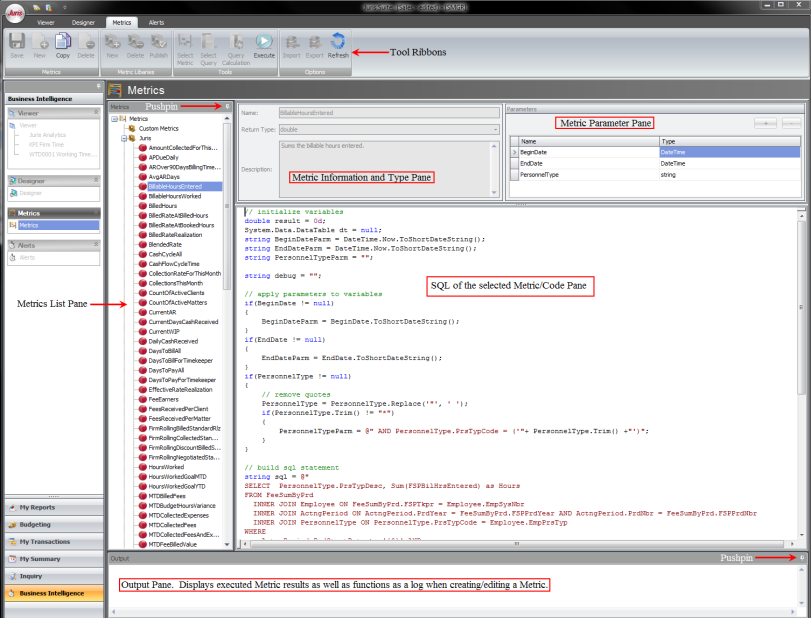
Task: Toggle the pushpin on the Metrics list pane
Action: tap(228, 105)
